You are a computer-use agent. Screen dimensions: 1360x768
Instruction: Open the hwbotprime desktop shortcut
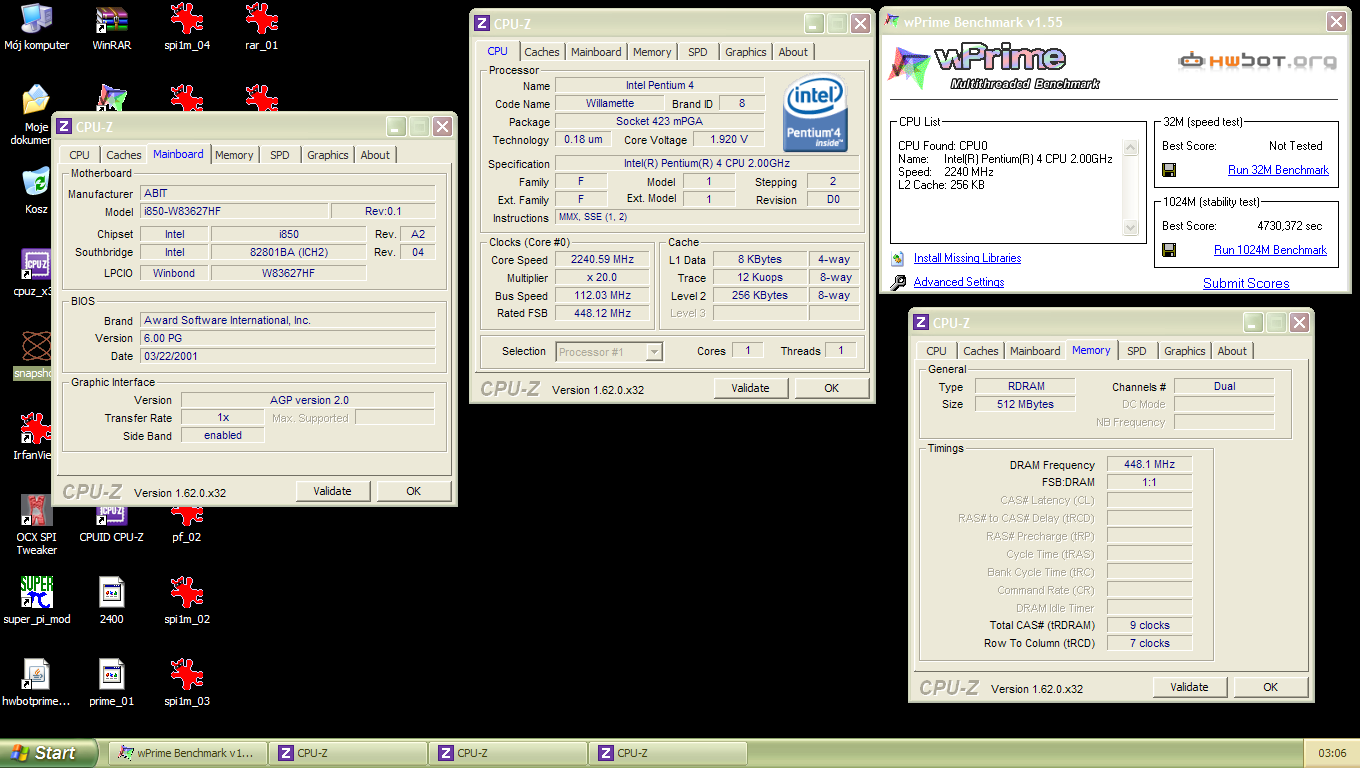point(36,683)
